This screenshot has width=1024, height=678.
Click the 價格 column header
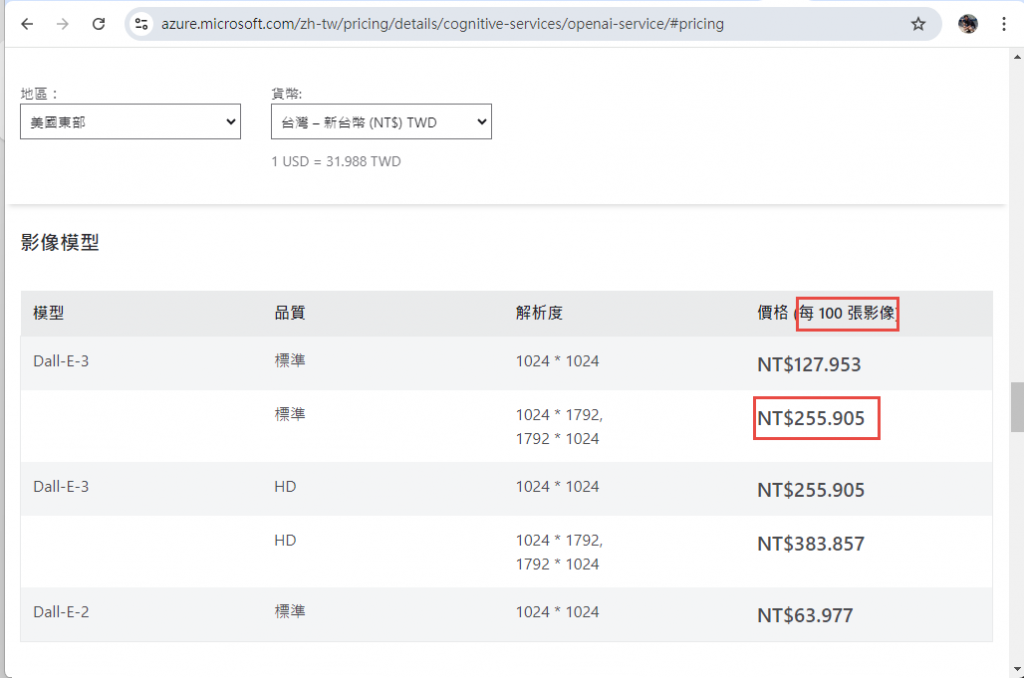click(x=827, y=313)
